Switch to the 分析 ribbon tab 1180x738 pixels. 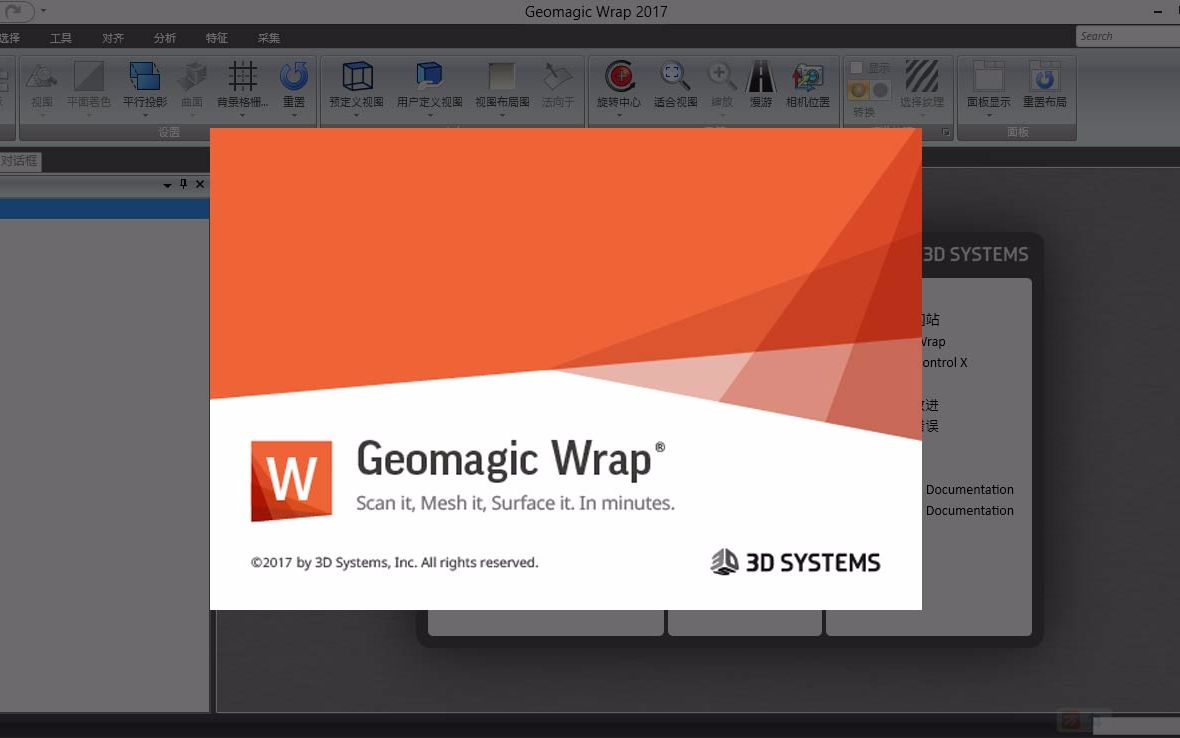pos(165,38)
